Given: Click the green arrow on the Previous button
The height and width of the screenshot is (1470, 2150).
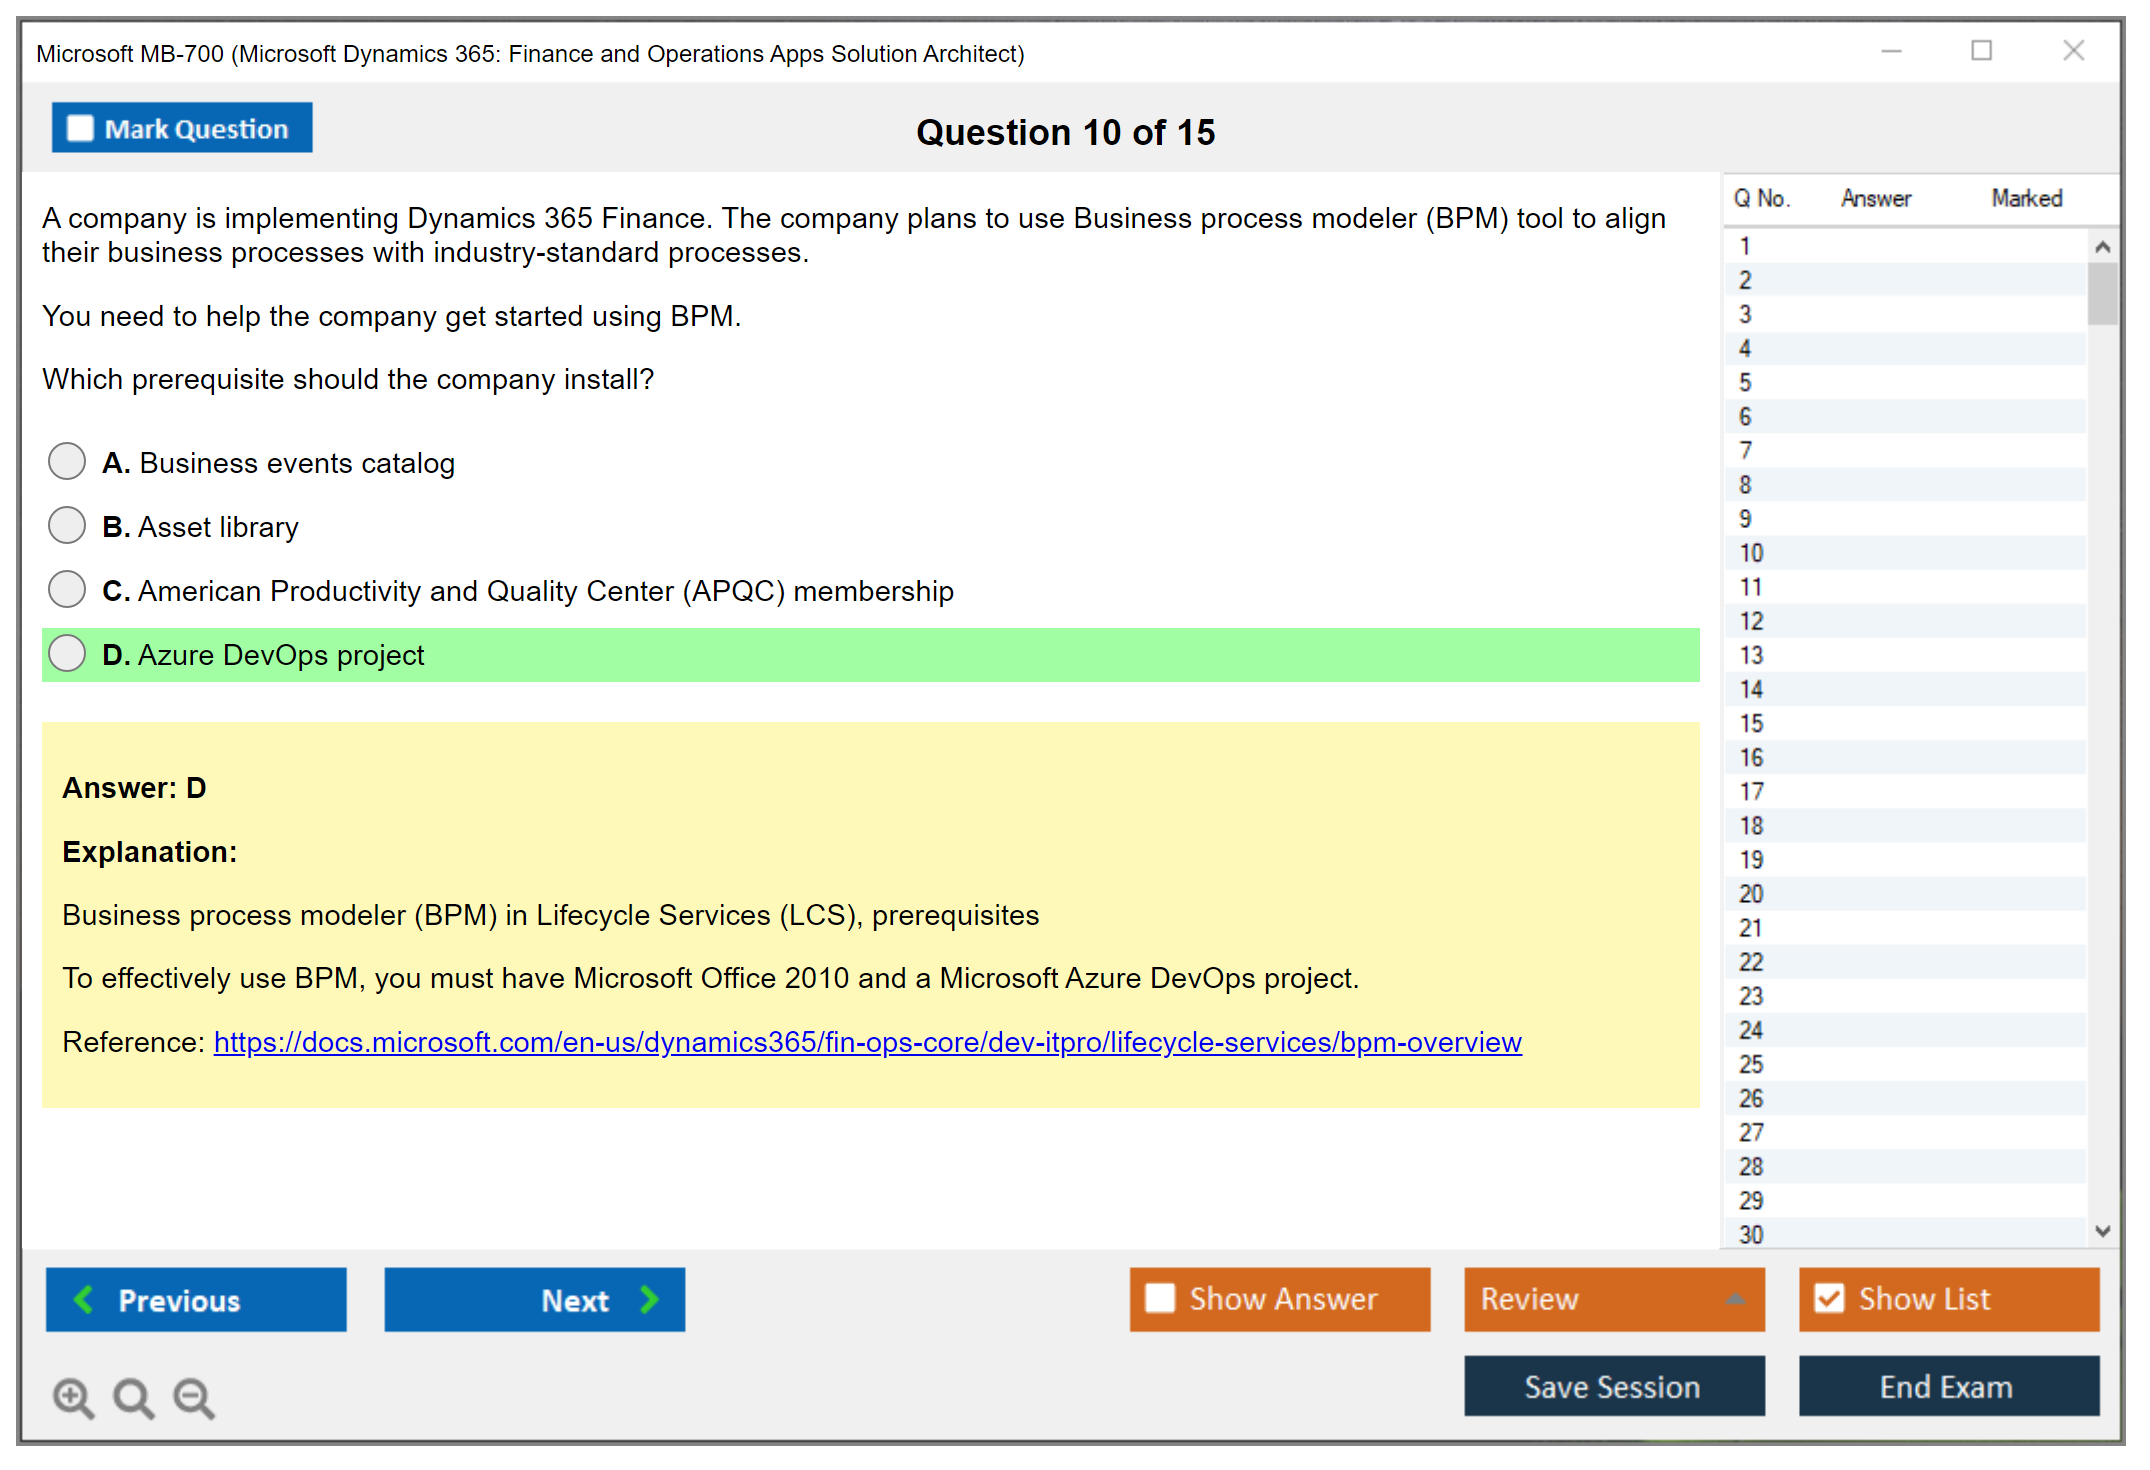Looking at the screenshot, I should [x=85, y=1299].
